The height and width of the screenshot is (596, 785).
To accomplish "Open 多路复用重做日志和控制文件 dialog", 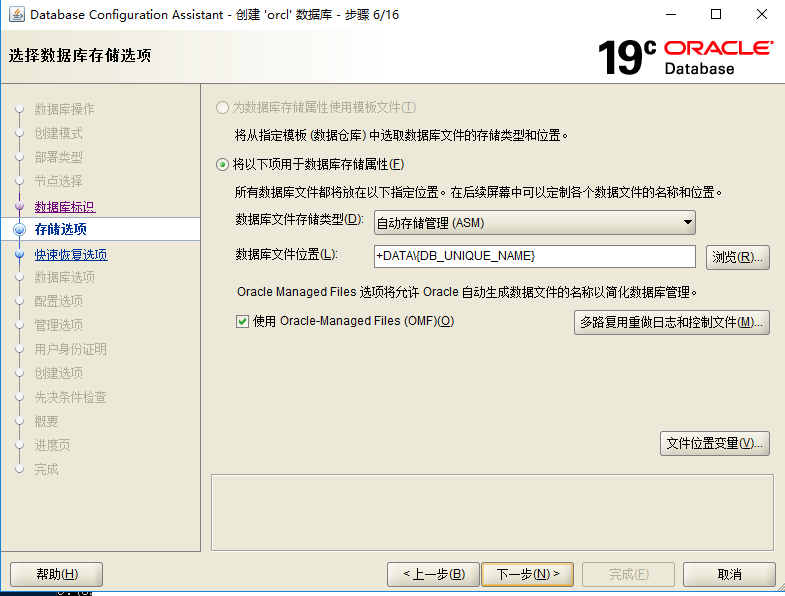I will pos(672,322).
